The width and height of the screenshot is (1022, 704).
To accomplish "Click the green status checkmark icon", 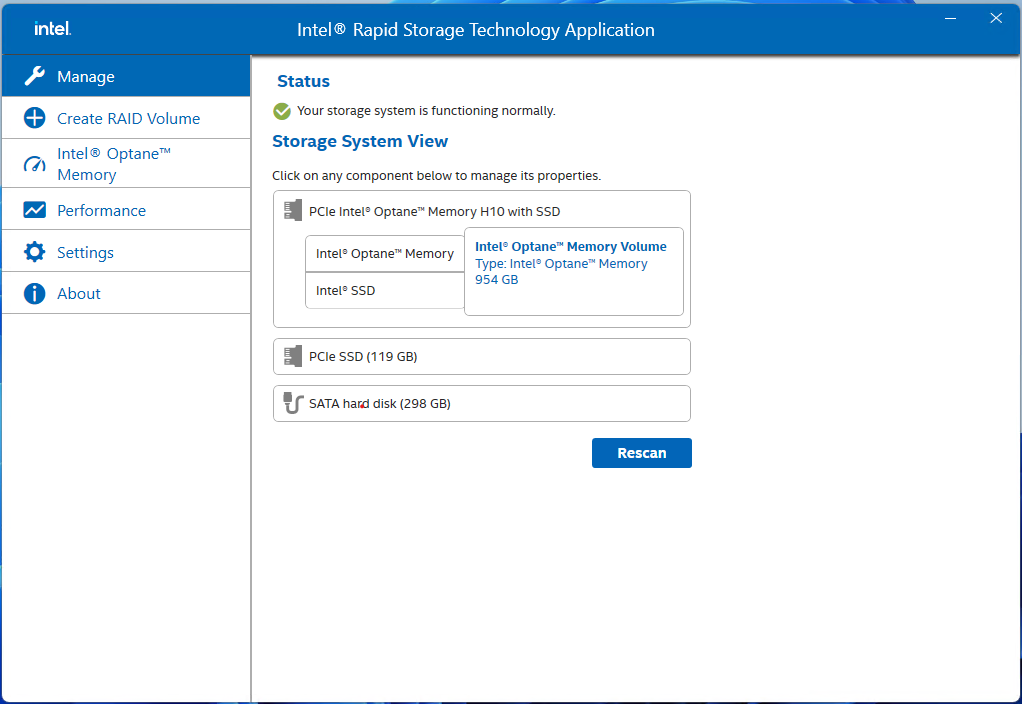I will [x=282, y=111].
